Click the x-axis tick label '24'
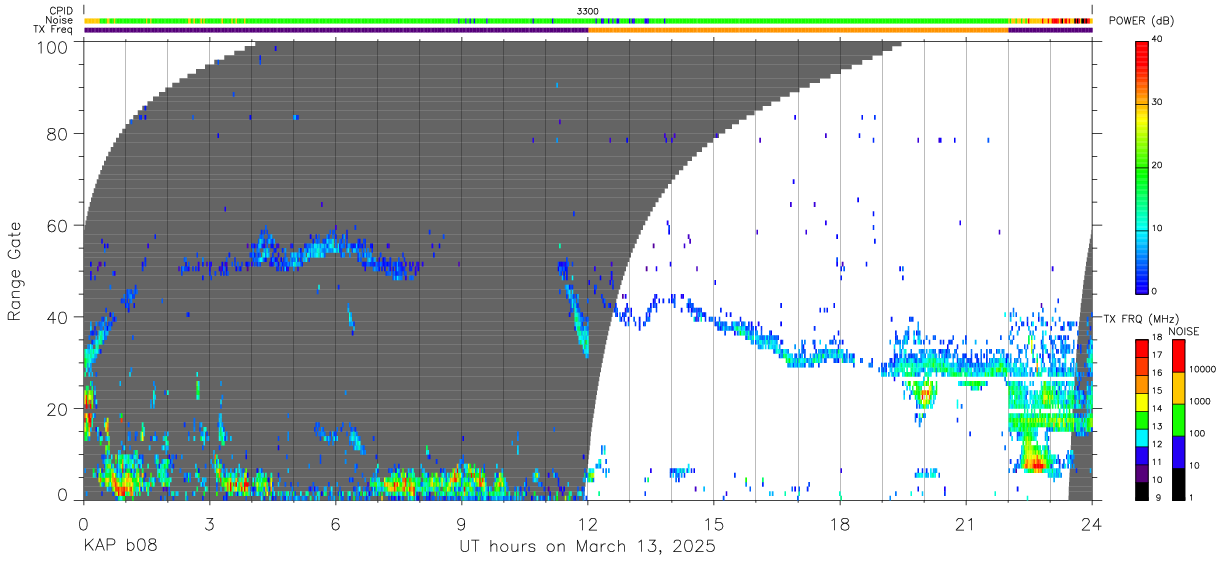1228x567 pixels. (x=1092, y=523)
